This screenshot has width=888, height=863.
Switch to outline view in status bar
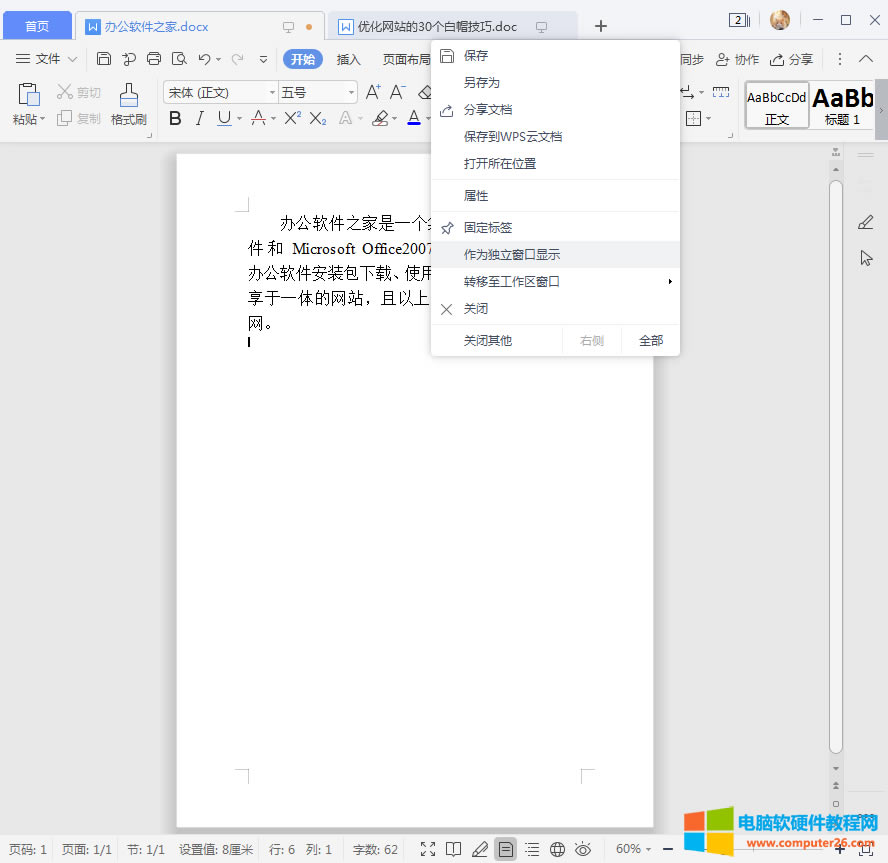[x=533, y=849]
